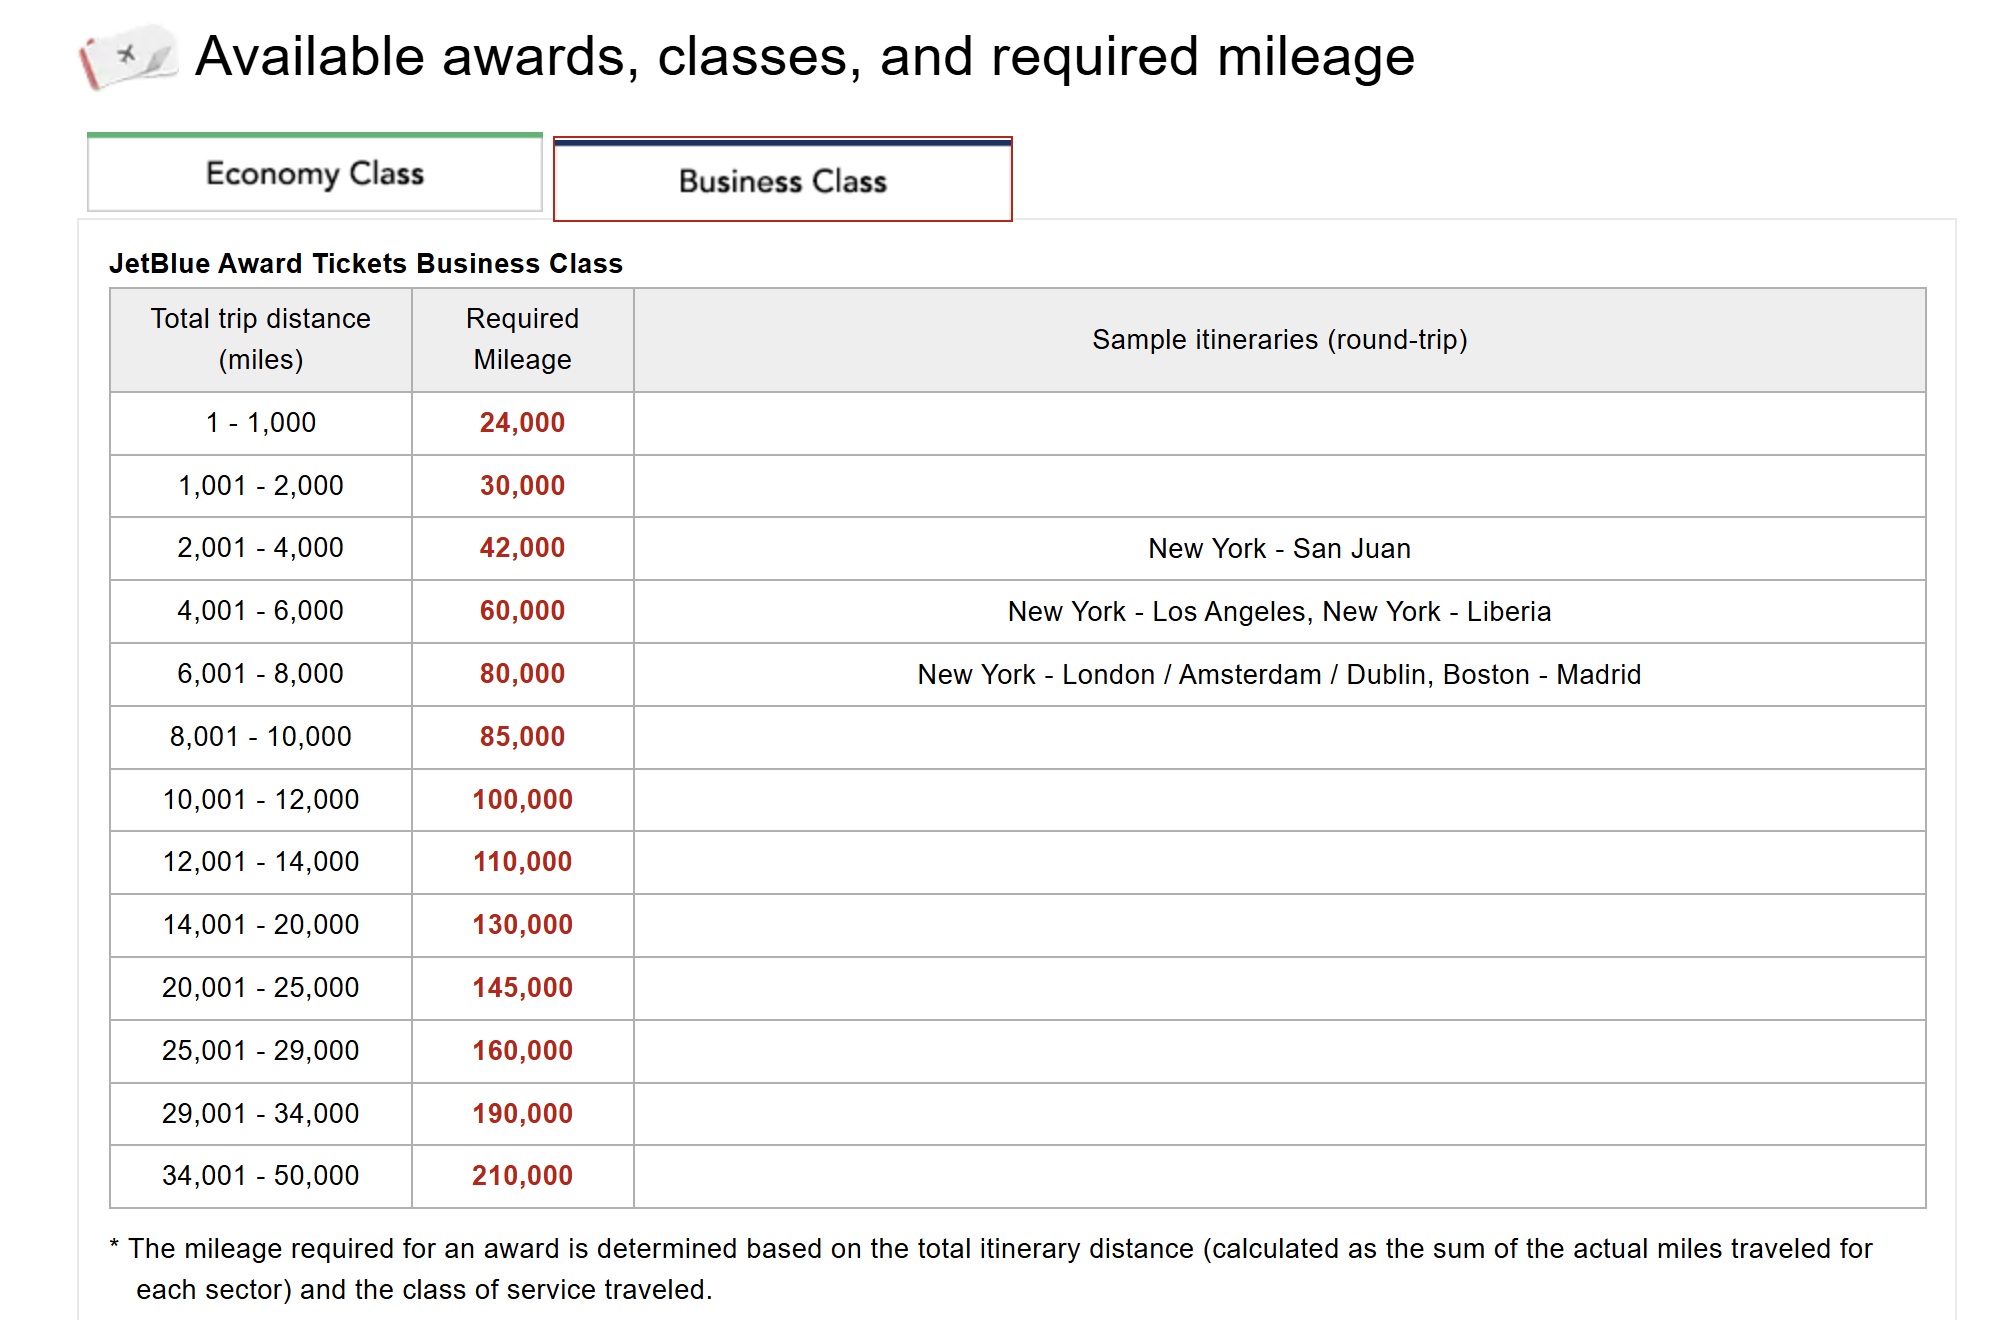Click the 'Sample itineraries (round-trip)' column header
Screen dimensions: 2006x1320
pos(1279,340)
